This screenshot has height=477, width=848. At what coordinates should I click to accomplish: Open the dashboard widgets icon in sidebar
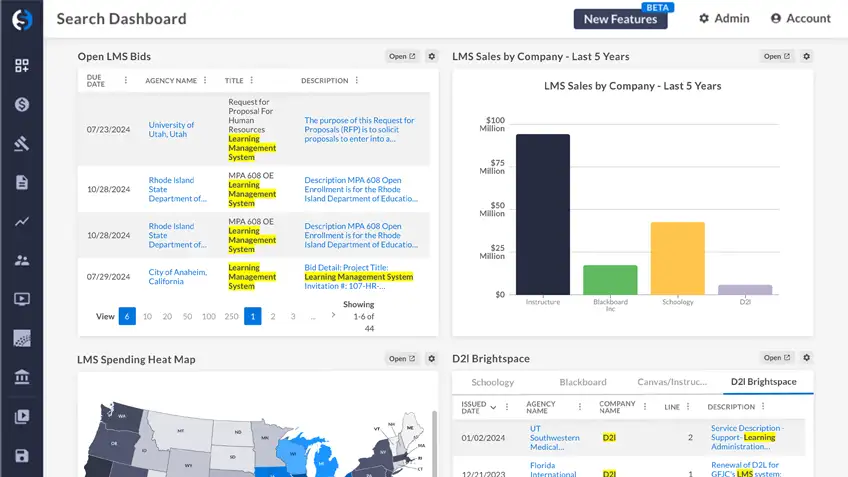tap(21, 66)
